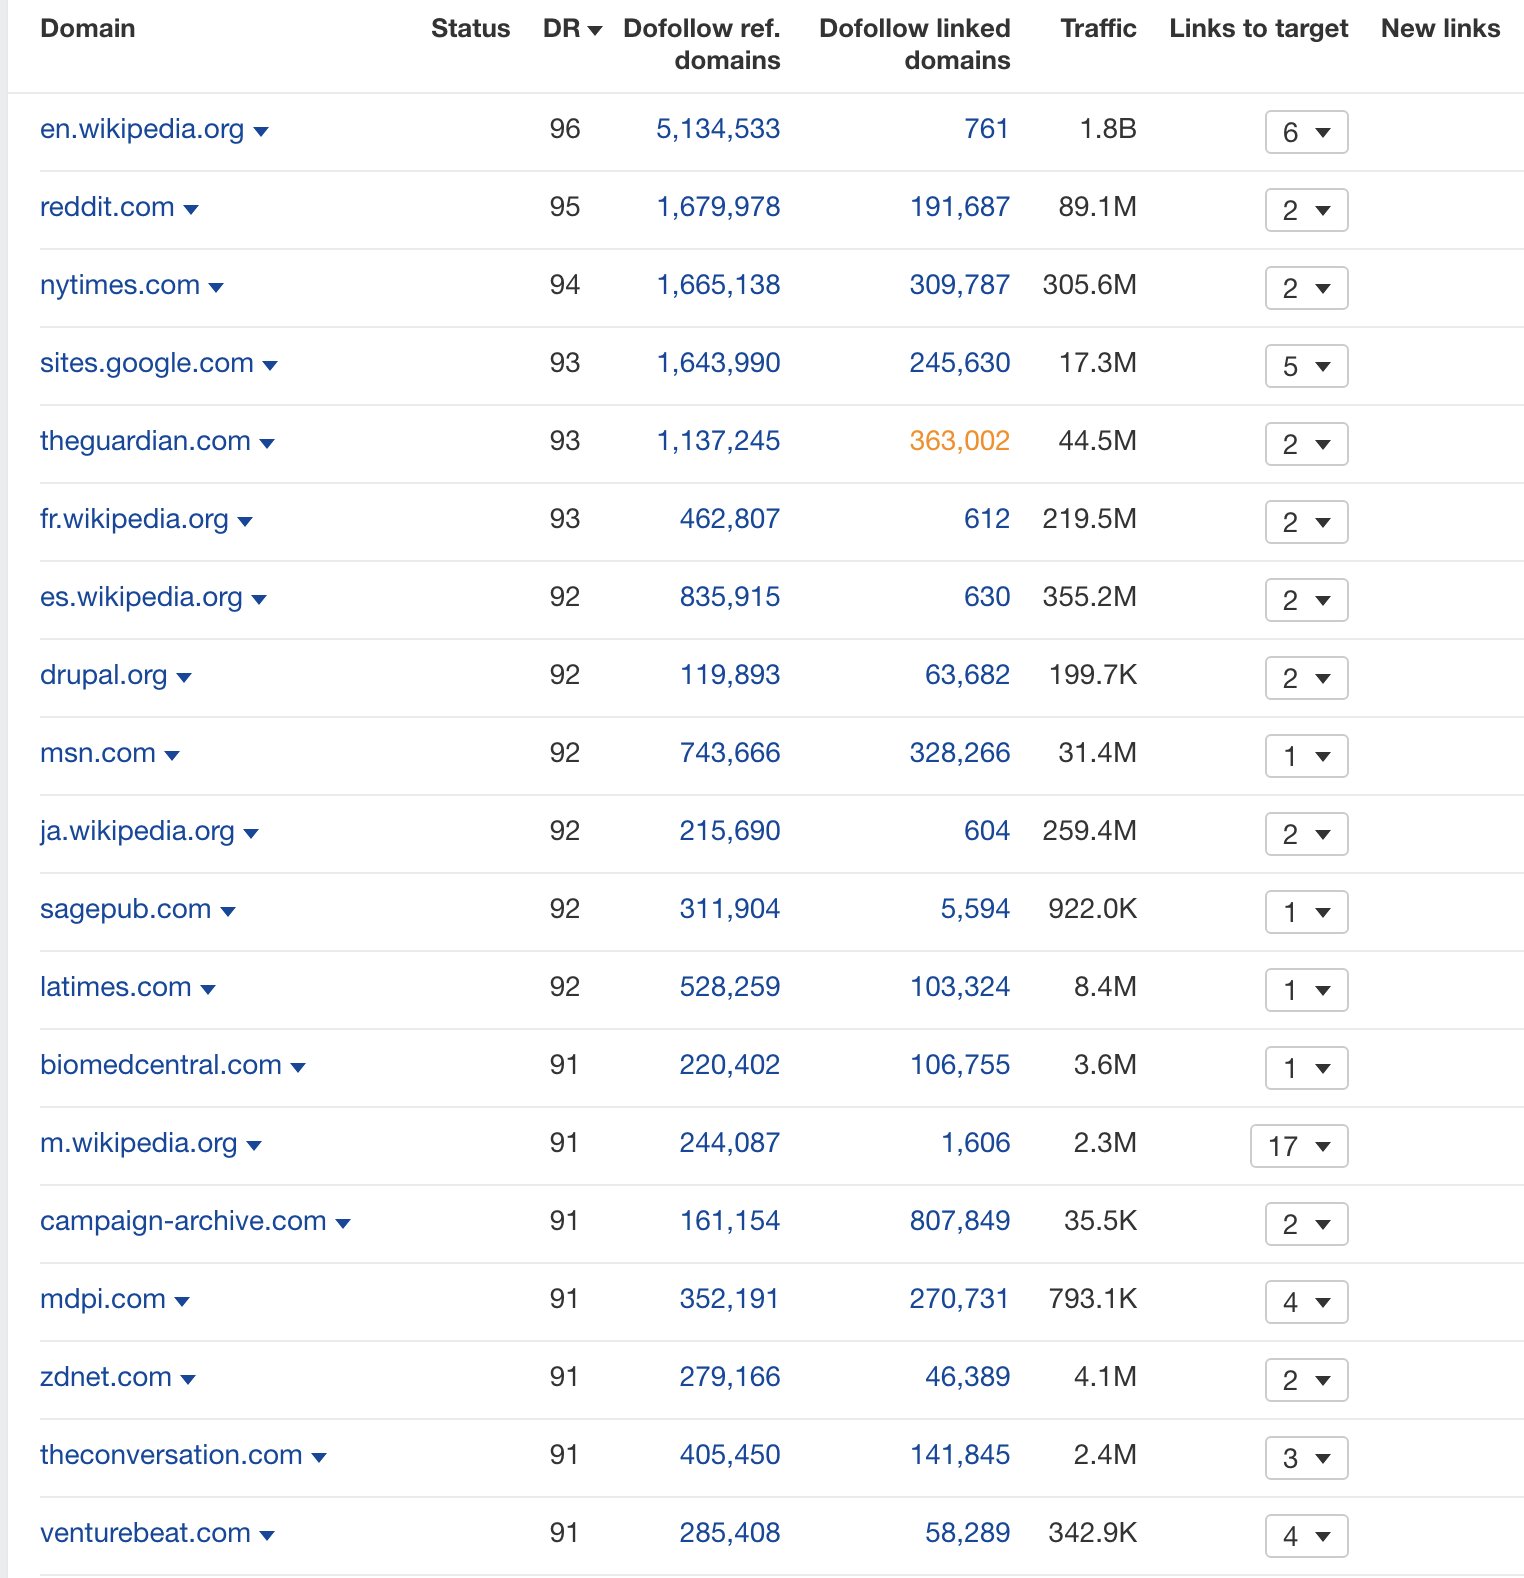Expand links to target for en.wikipedia.org
Image resolution: width=1524 pixels, height=1578 pixels.
pos(1306,132)
